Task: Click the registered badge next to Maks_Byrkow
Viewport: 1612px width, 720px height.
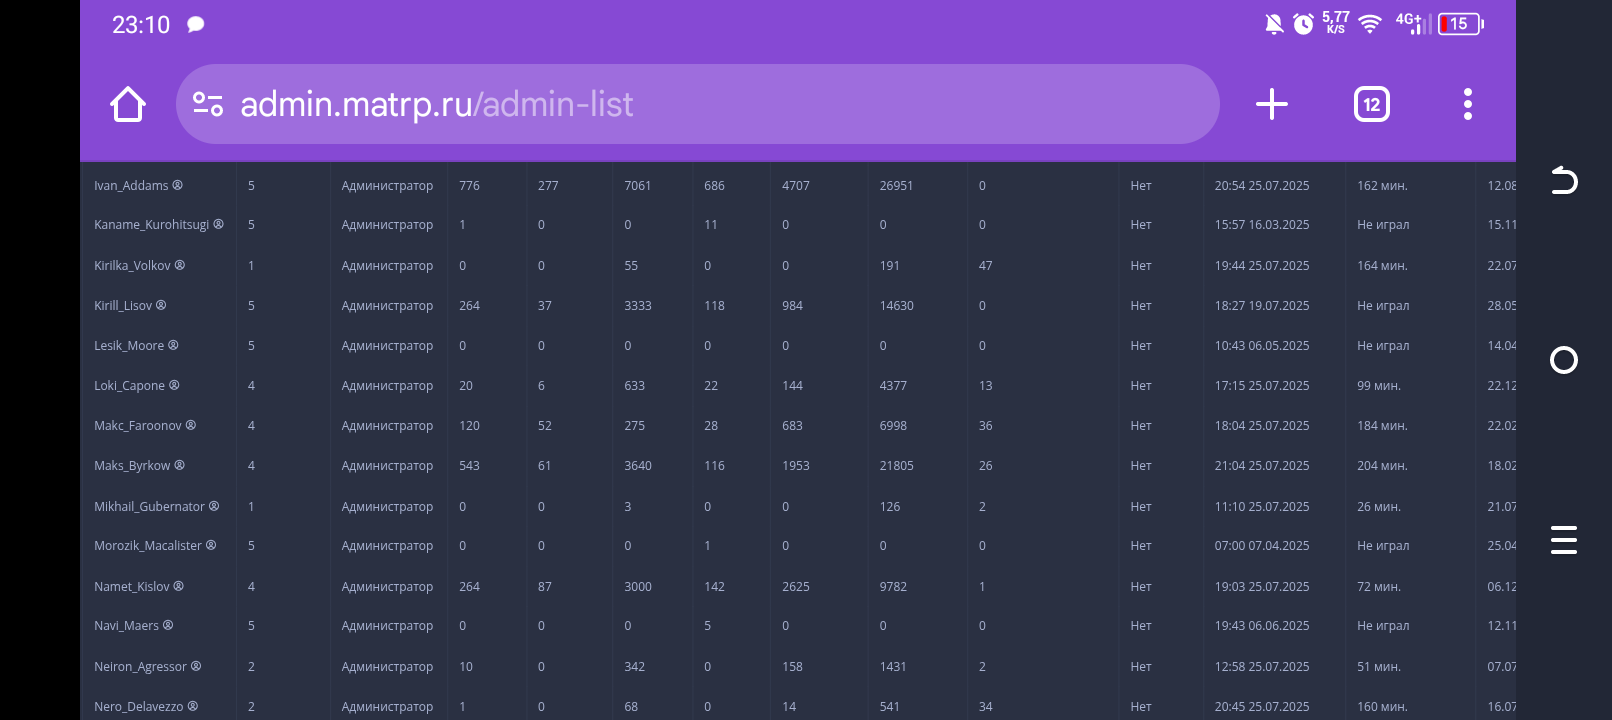Action: click(179, 465)
